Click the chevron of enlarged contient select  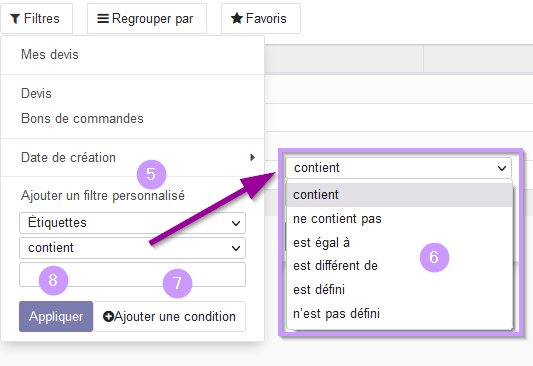502,168
